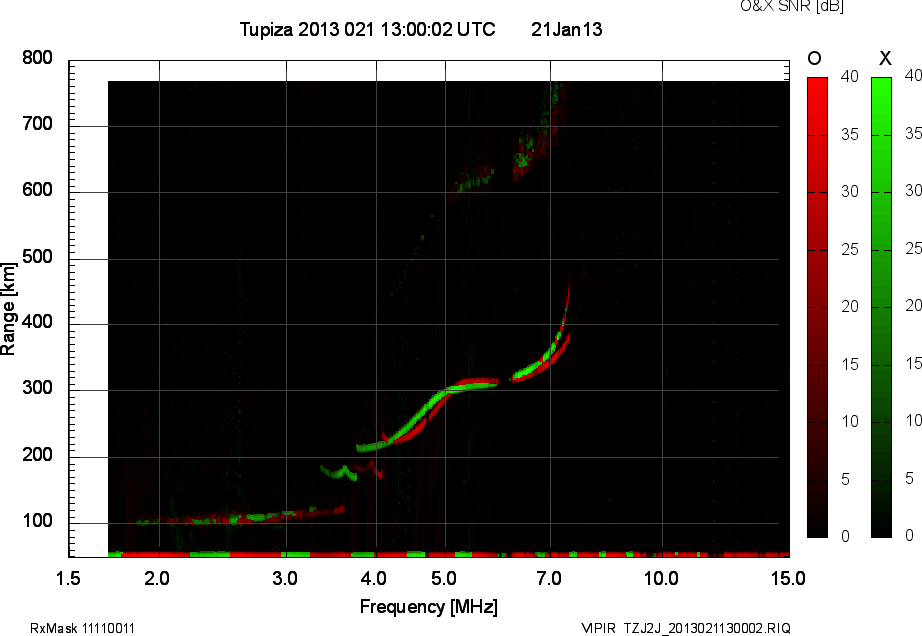
Task: Click the 'Range [km]' axis title
Action: click(8, 309)
